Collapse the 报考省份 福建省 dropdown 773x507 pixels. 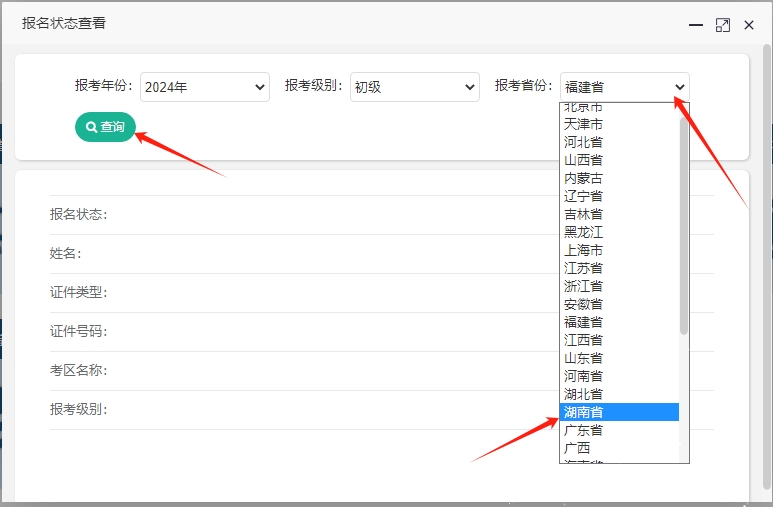coord(625,87)
